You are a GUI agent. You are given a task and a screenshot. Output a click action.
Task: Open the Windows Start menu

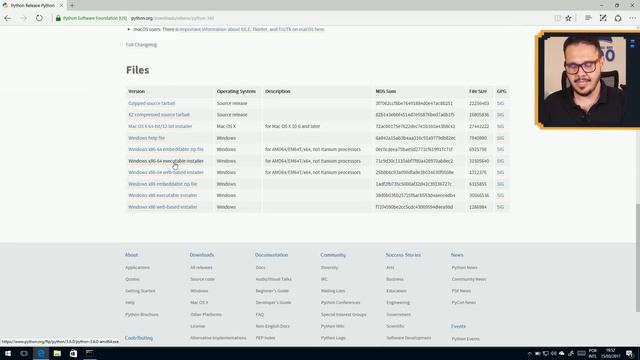click(x=8, y=353)
